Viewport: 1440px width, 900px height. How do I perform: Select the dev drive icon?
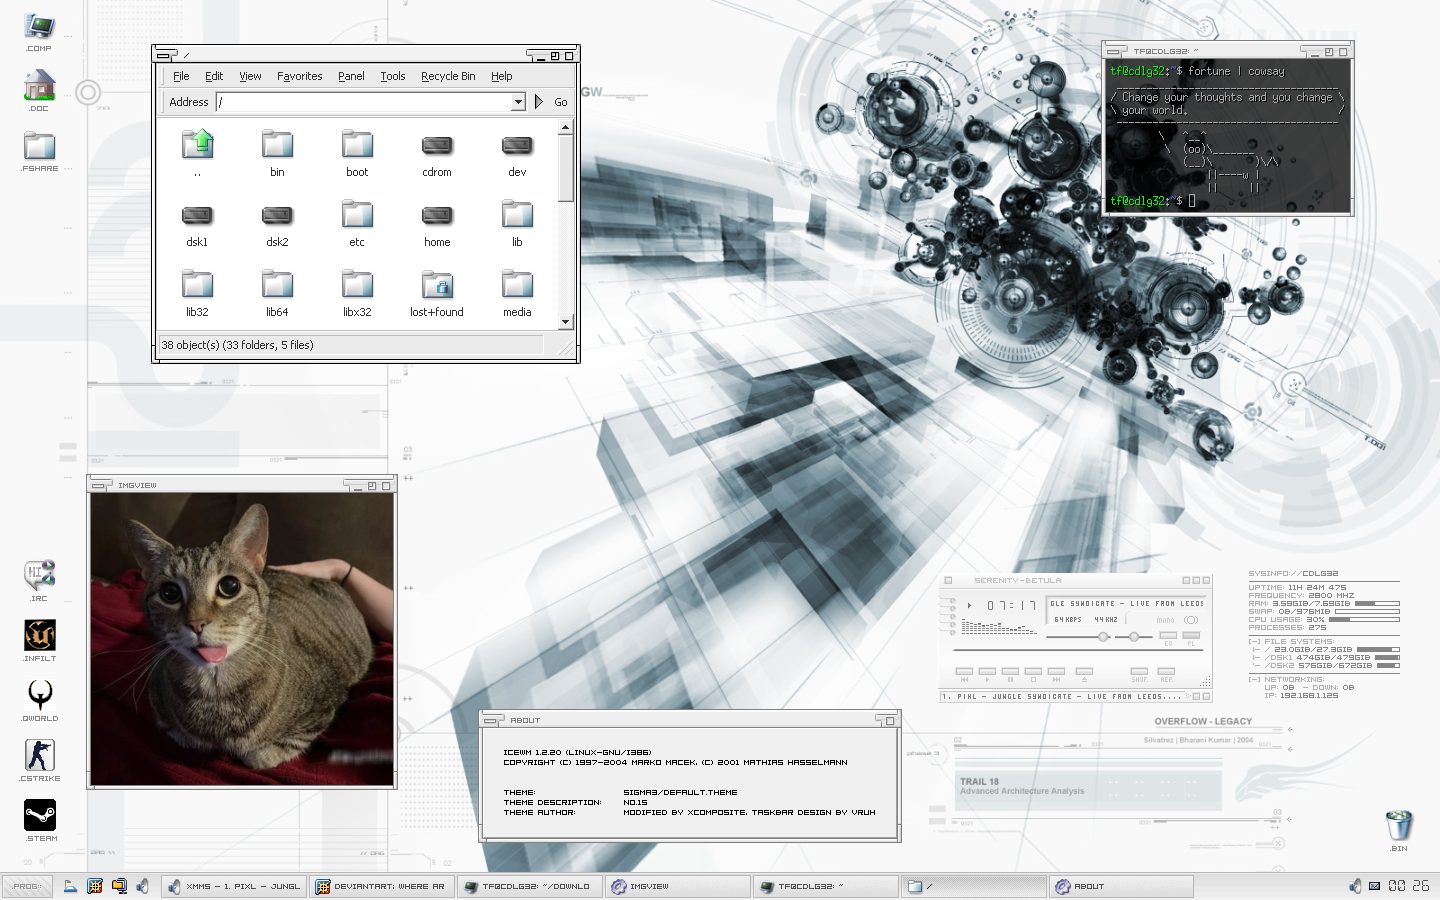pos(517,146)
